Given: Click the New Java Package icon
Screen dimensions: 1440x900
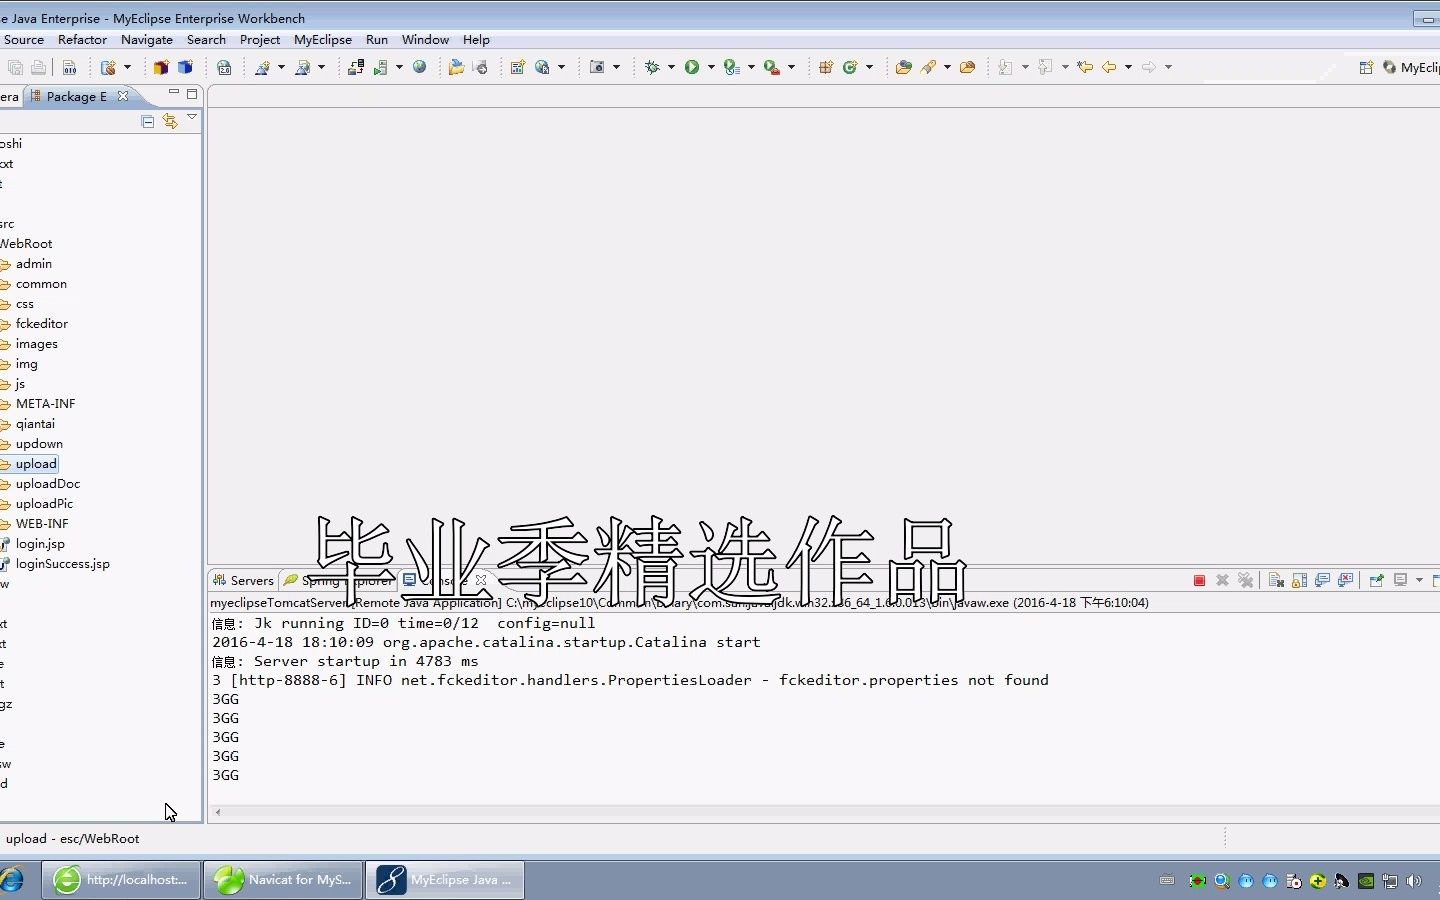Looking at the screenshot, I should pos(826,67).
